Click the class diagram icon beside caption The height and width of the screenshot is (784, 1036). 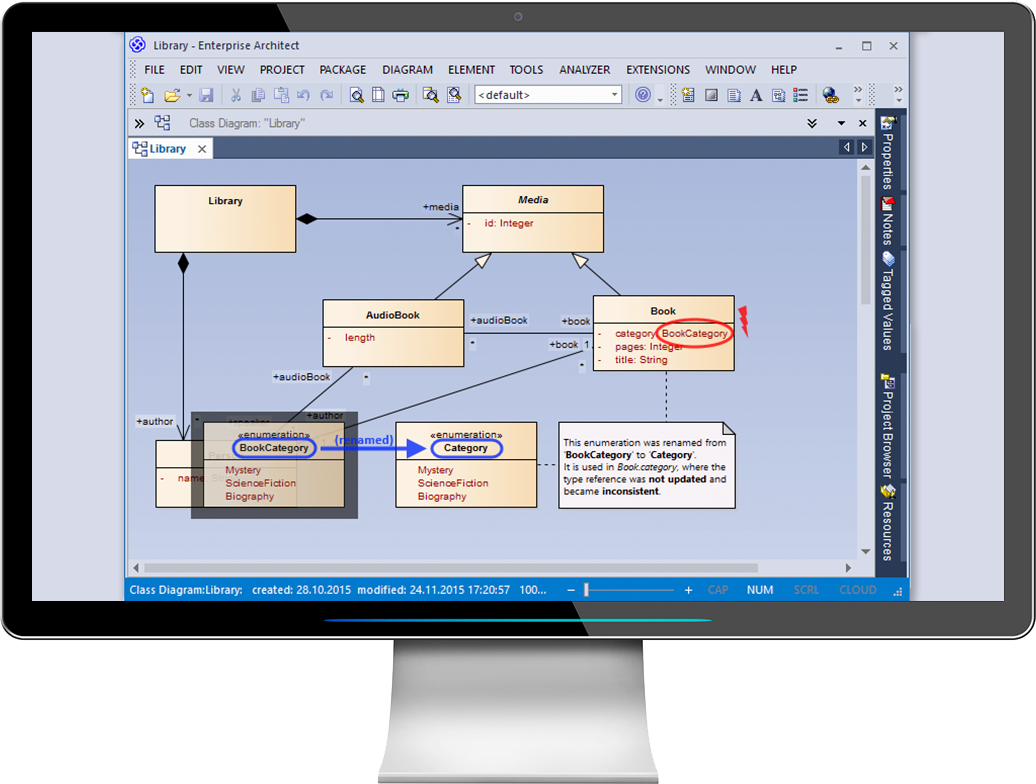click(163, 123)
